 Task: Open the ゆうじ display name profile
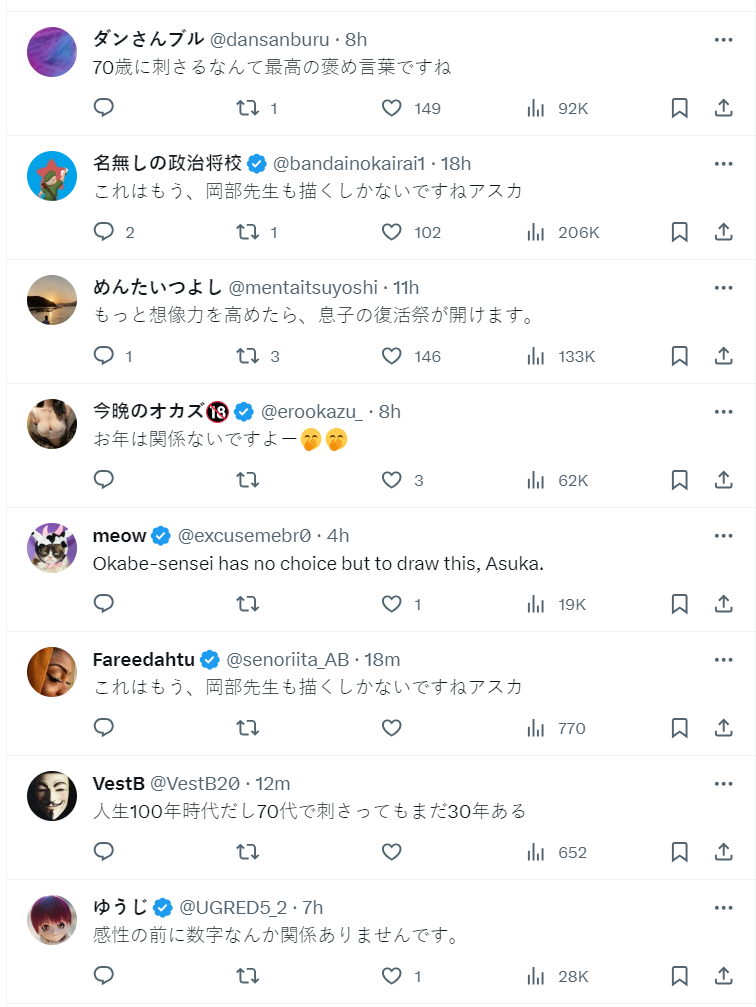tap(120, 907)
